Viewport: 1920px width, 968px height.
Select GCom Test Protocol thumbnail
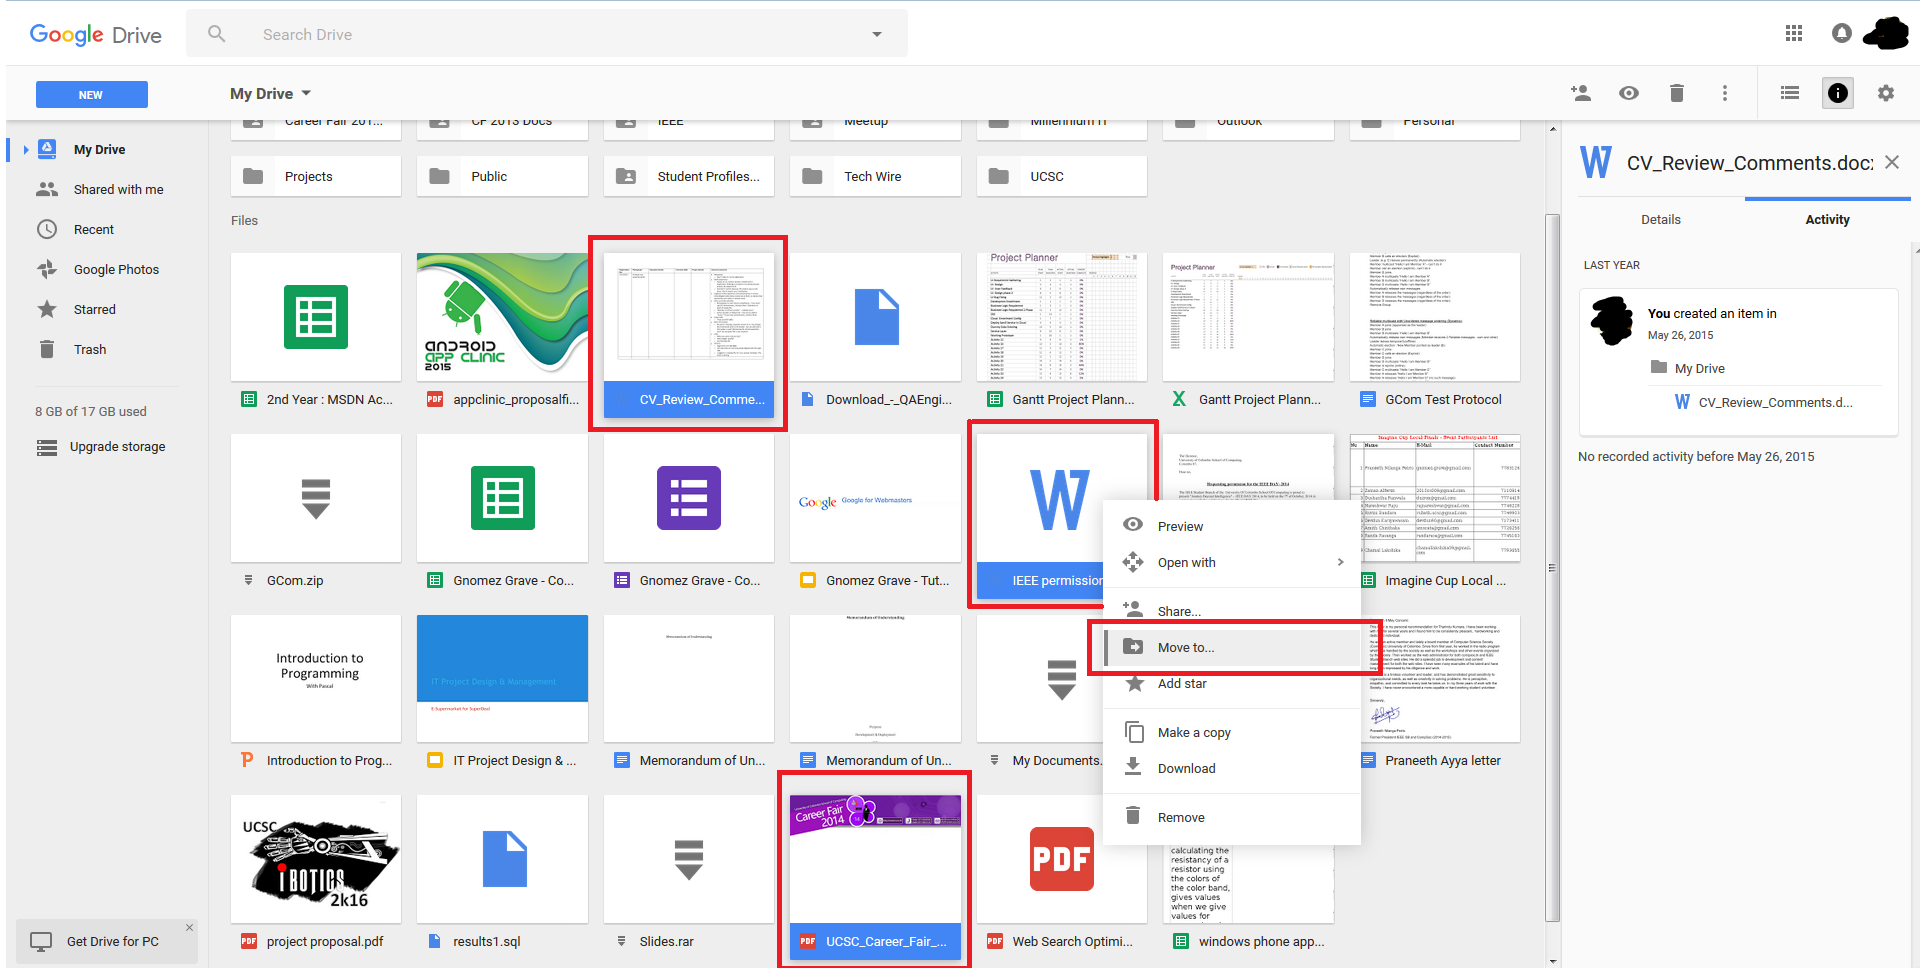pyautogui.click(x=1435, y=317)
